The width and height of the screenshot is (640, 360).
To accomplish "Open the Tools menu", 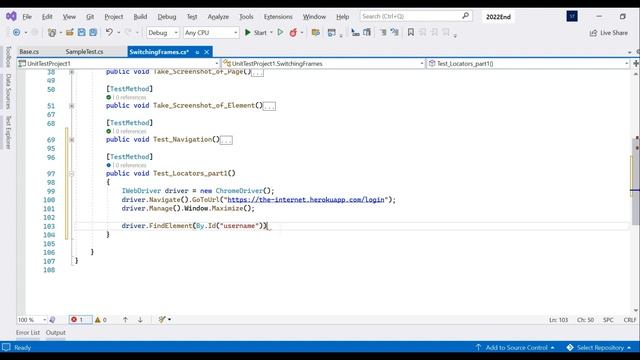I will (246, 17).
